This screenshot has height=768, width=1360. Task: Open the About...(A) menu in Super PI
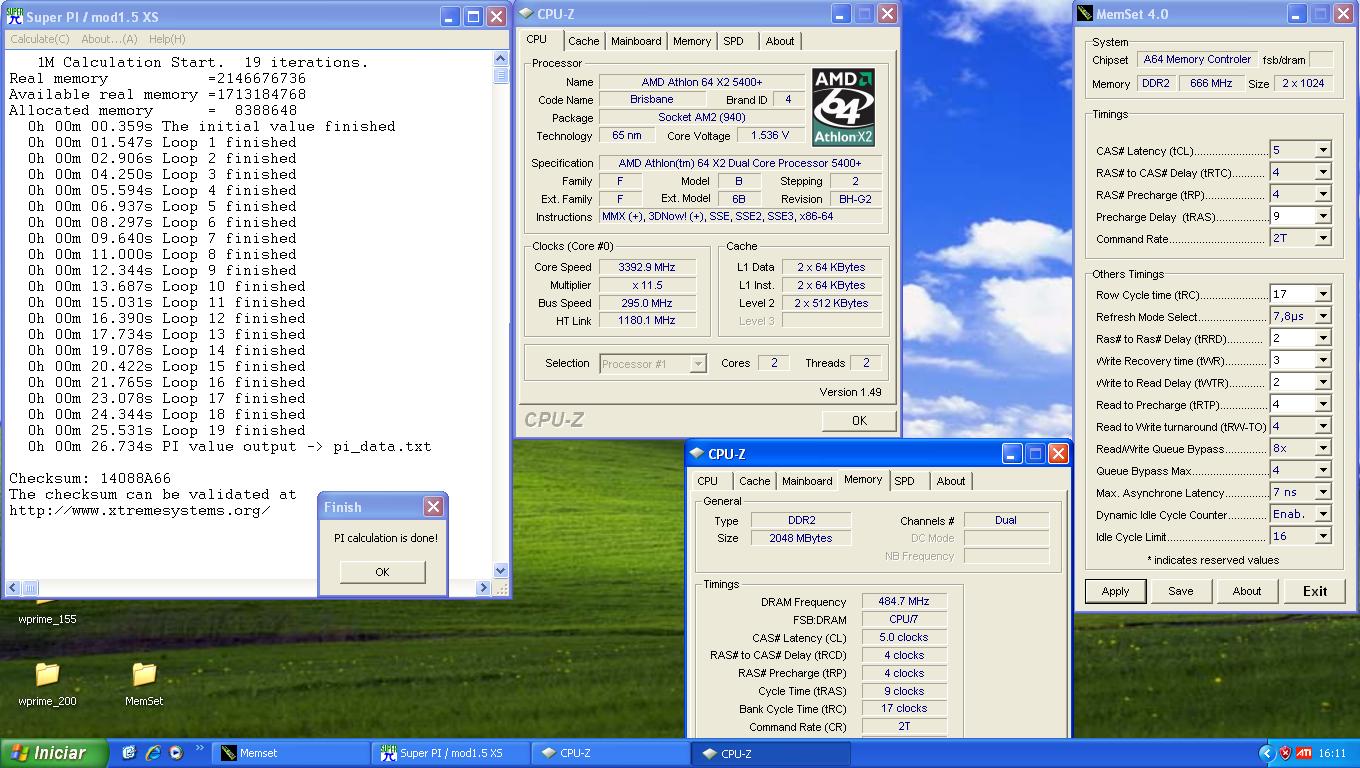[x=109, y=39]
